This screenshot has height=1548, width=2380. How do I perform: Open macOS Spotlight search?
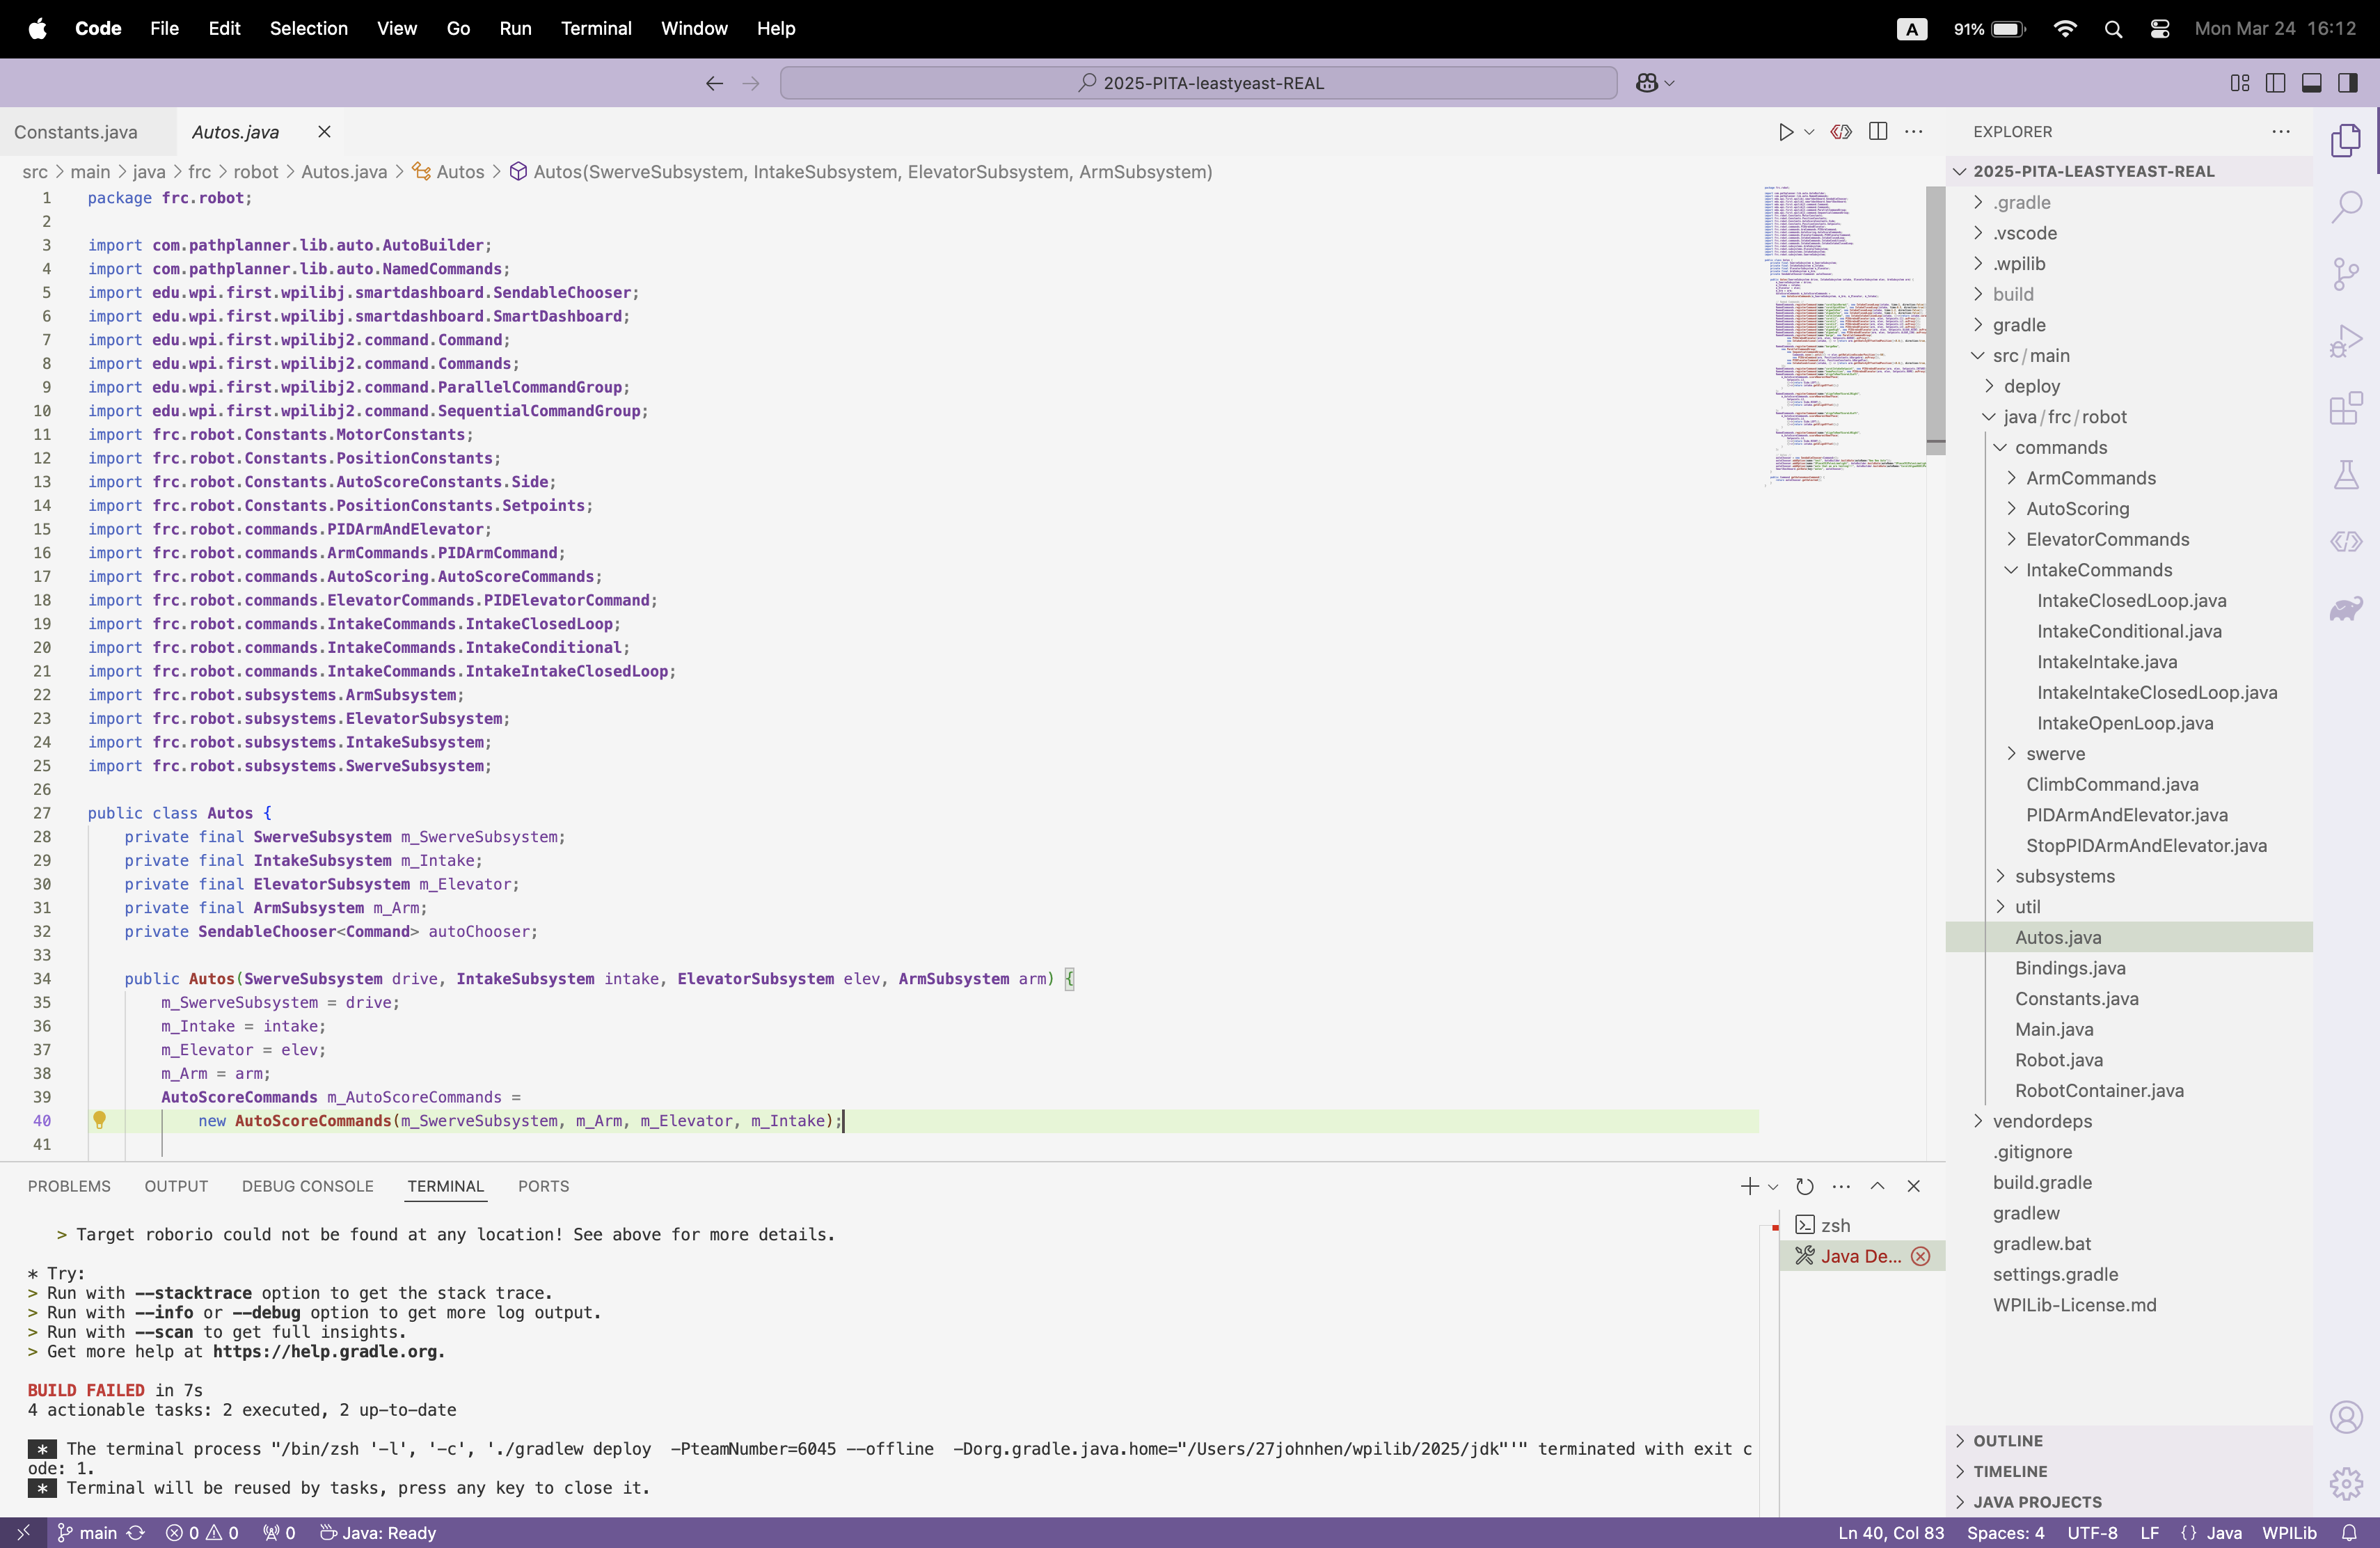(2113, 29)
